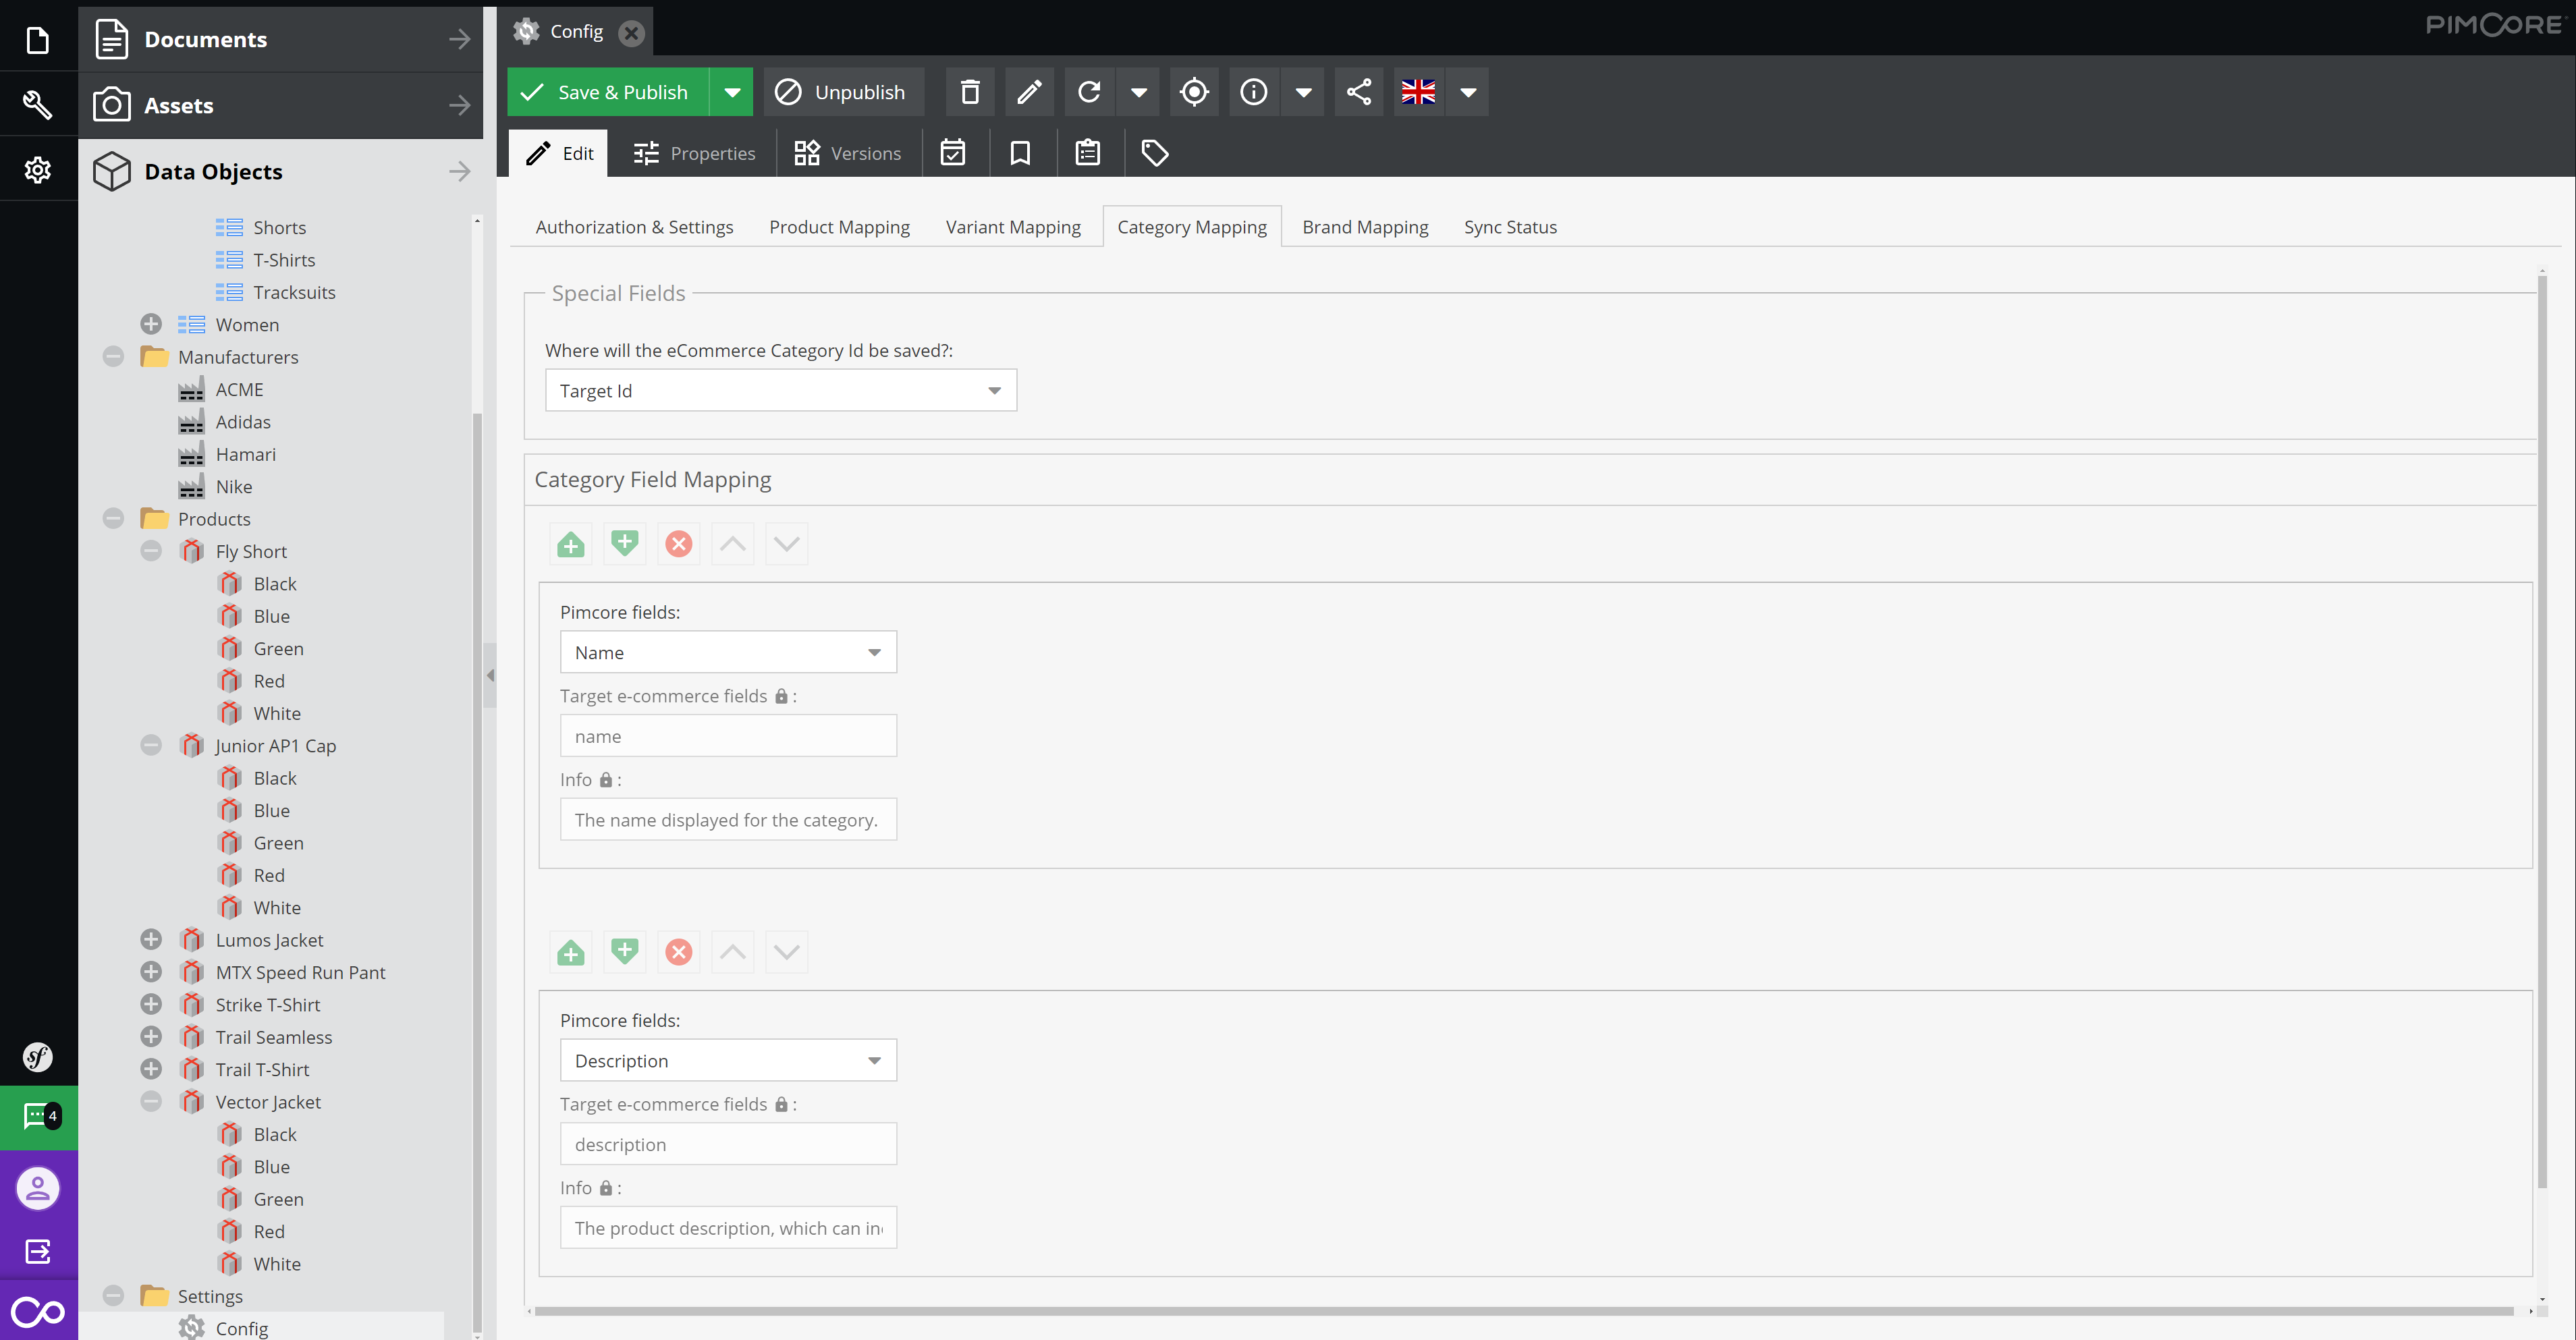Click the target e-commerce name input field

coord(728,735)
